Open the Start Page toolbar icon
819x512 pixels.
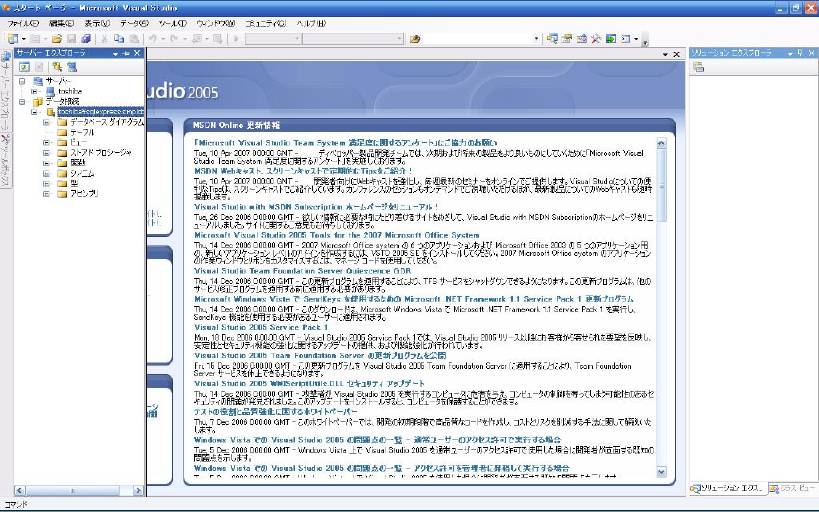coord(611,39)
